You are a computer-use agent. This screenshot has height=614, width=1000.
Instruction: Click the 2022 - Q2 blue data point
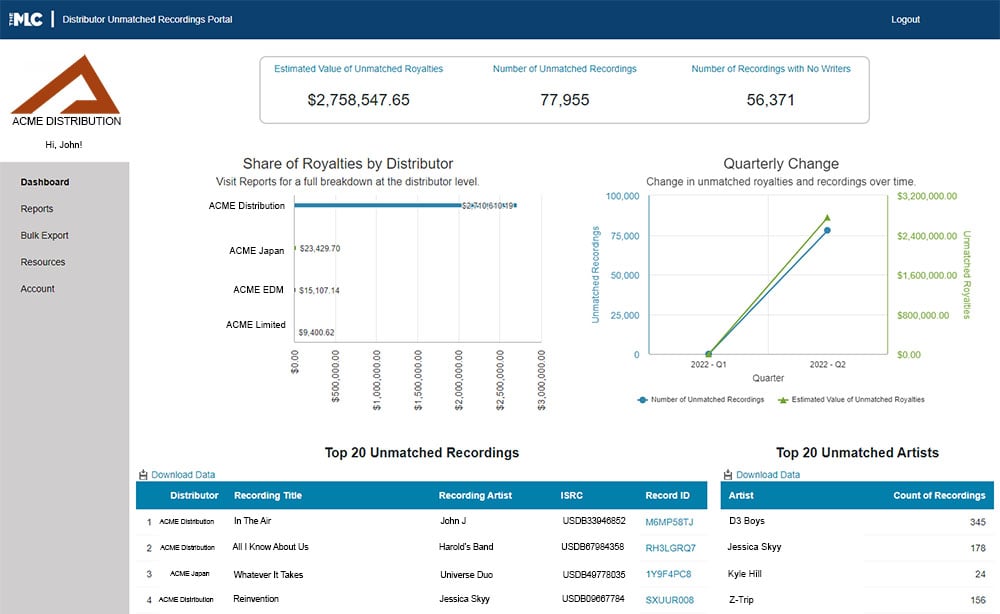click(827, 230)
